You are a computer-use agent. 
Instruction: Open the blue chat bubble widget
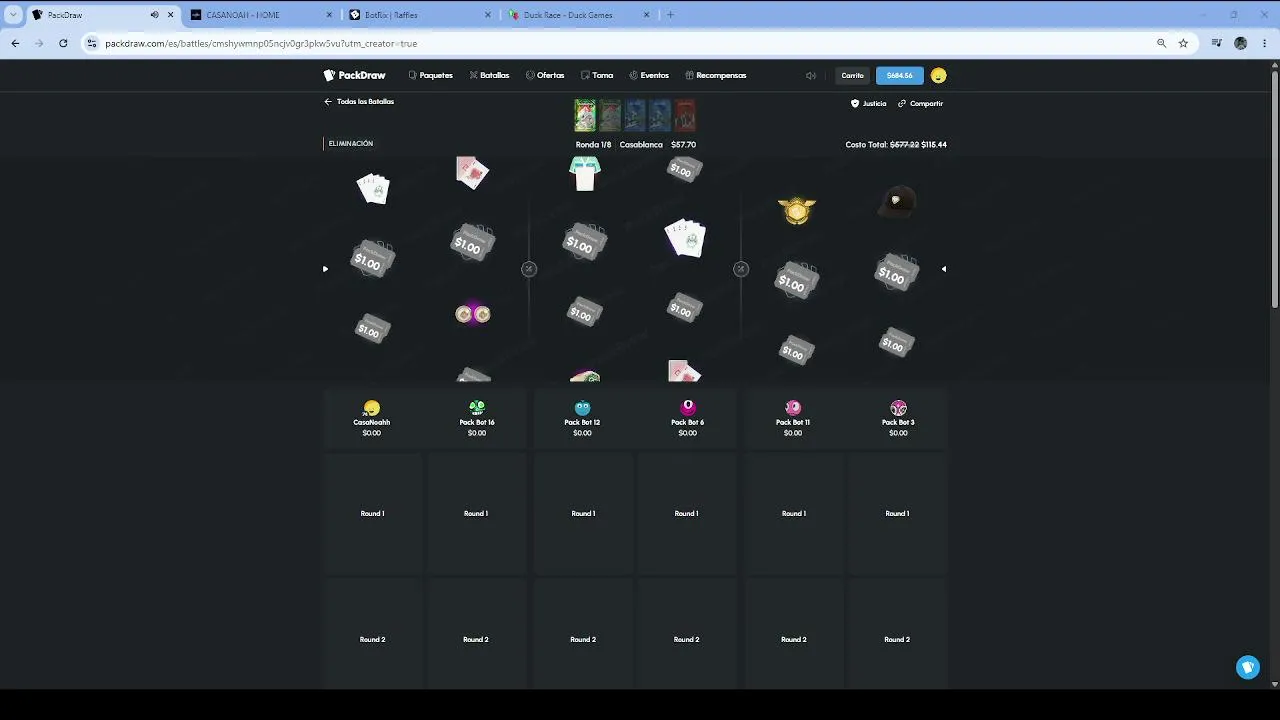point(1248,667)
